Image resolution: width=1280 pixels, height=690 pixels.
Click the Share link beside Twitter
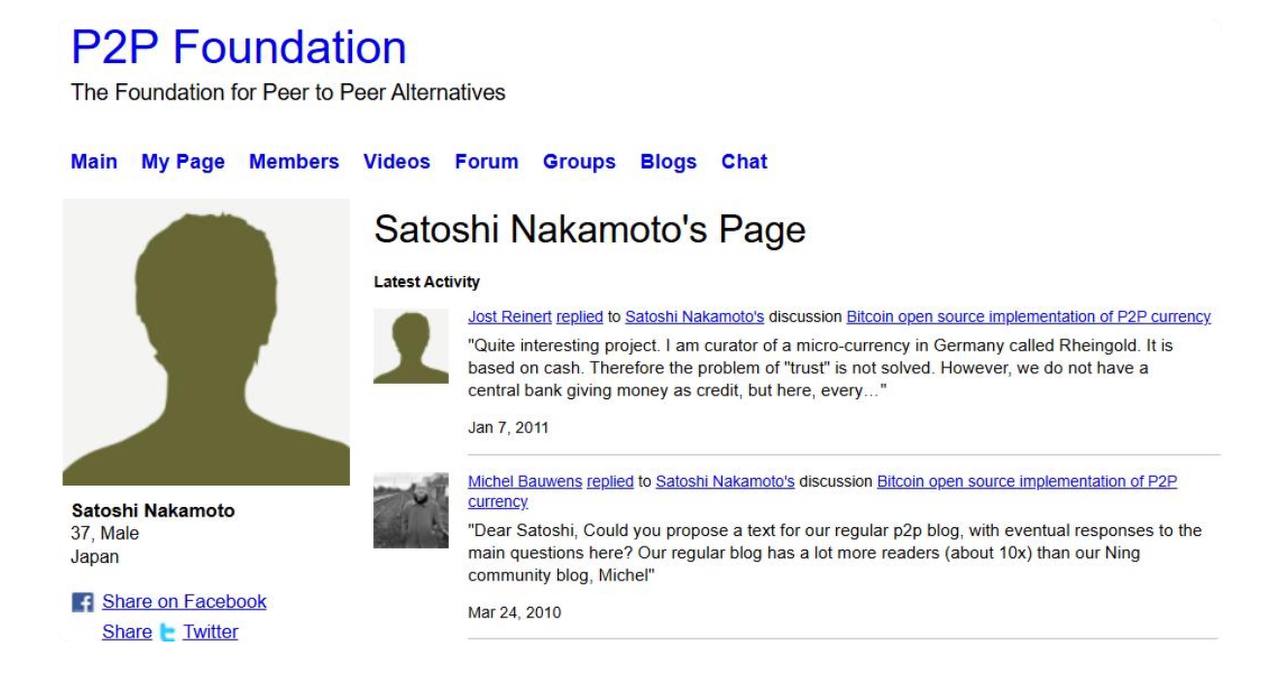click(127, 632)
